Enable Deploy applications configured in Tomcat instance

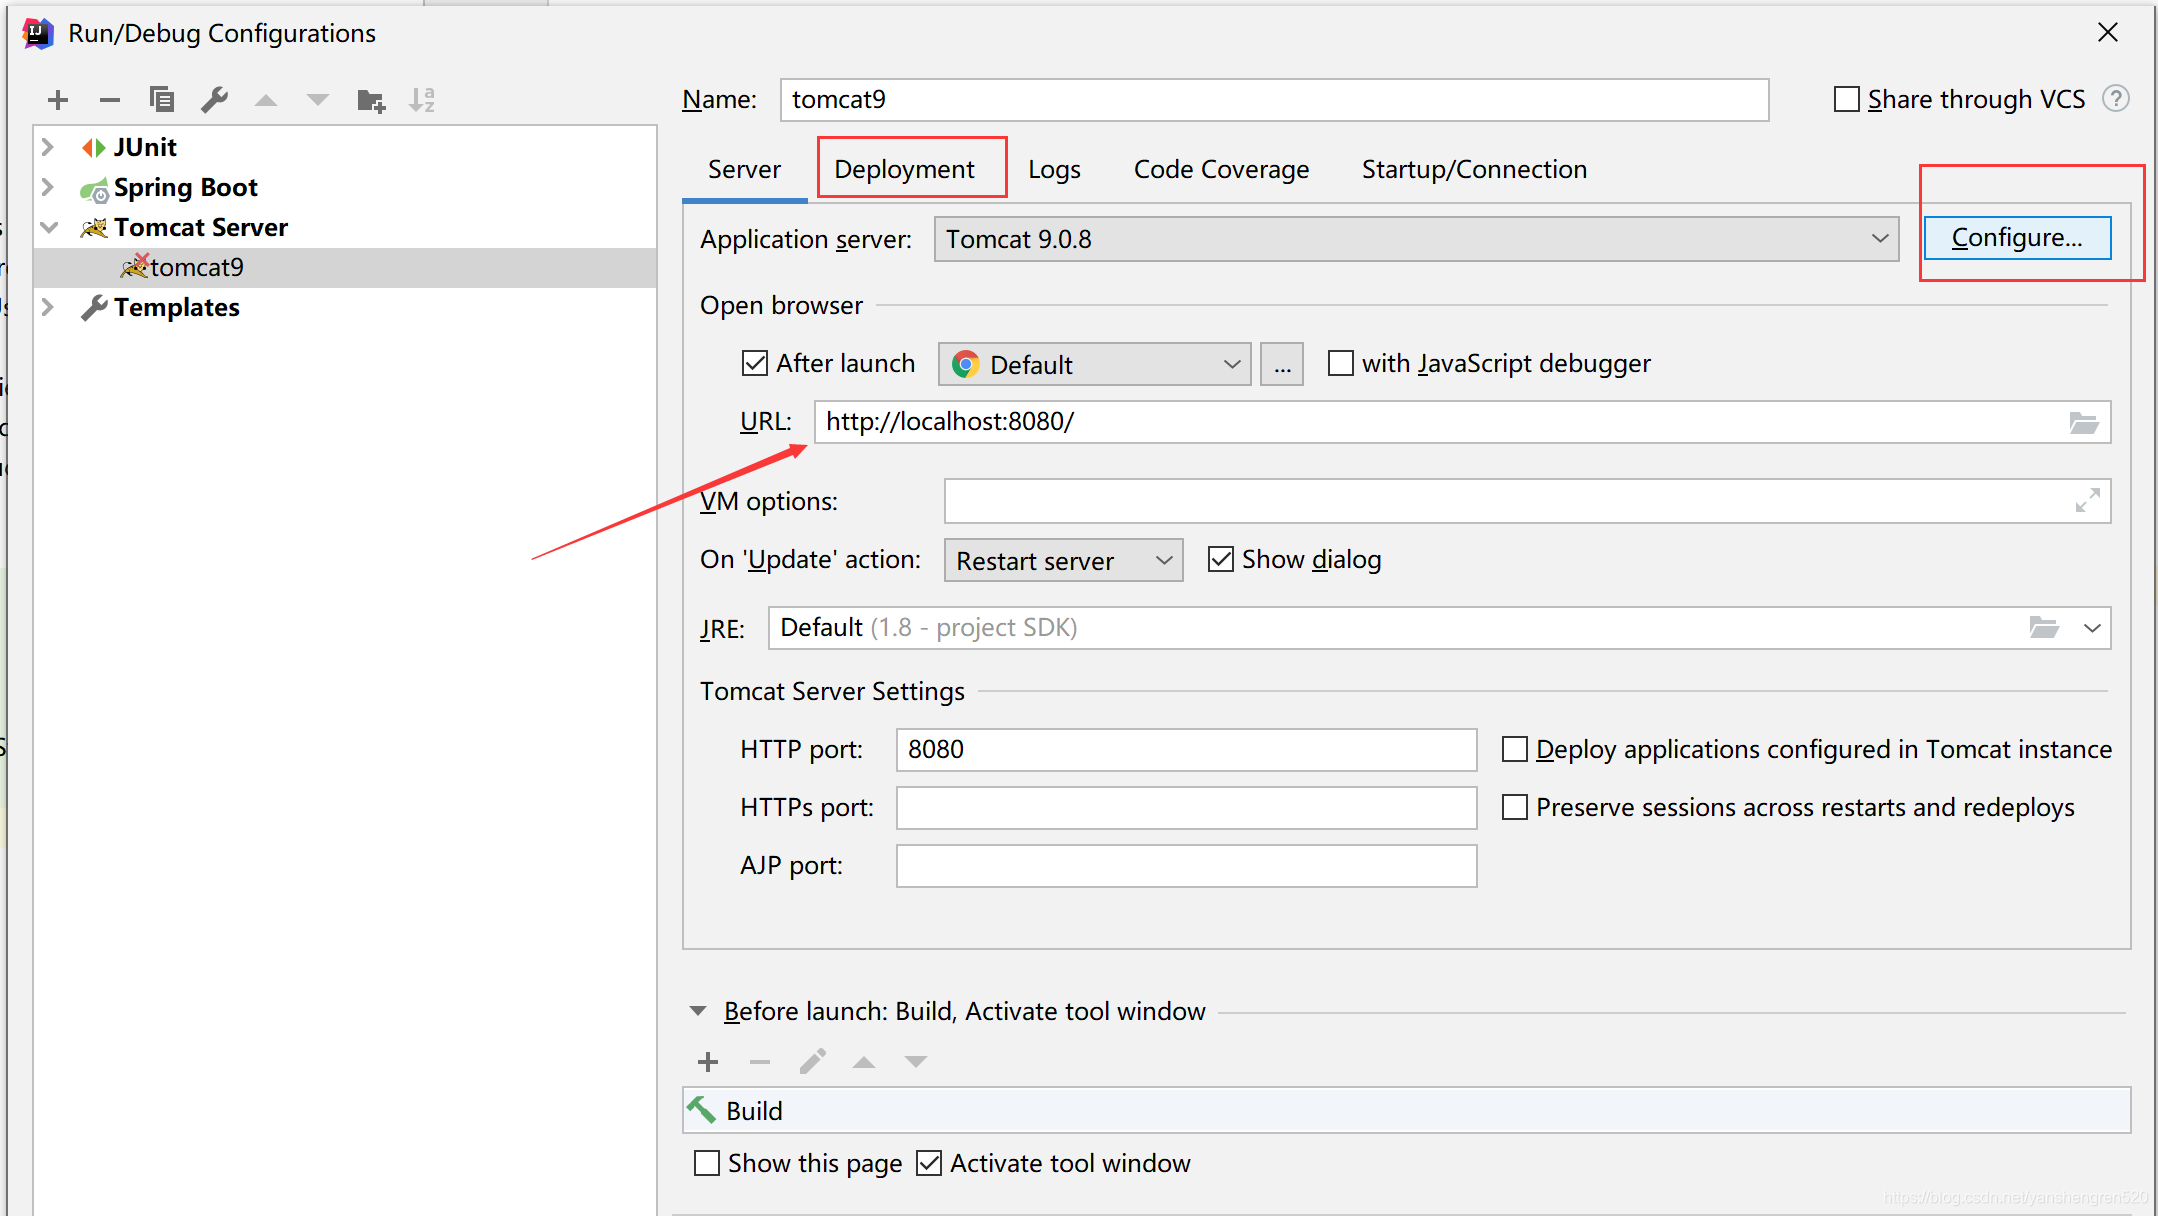point(1515,749)
